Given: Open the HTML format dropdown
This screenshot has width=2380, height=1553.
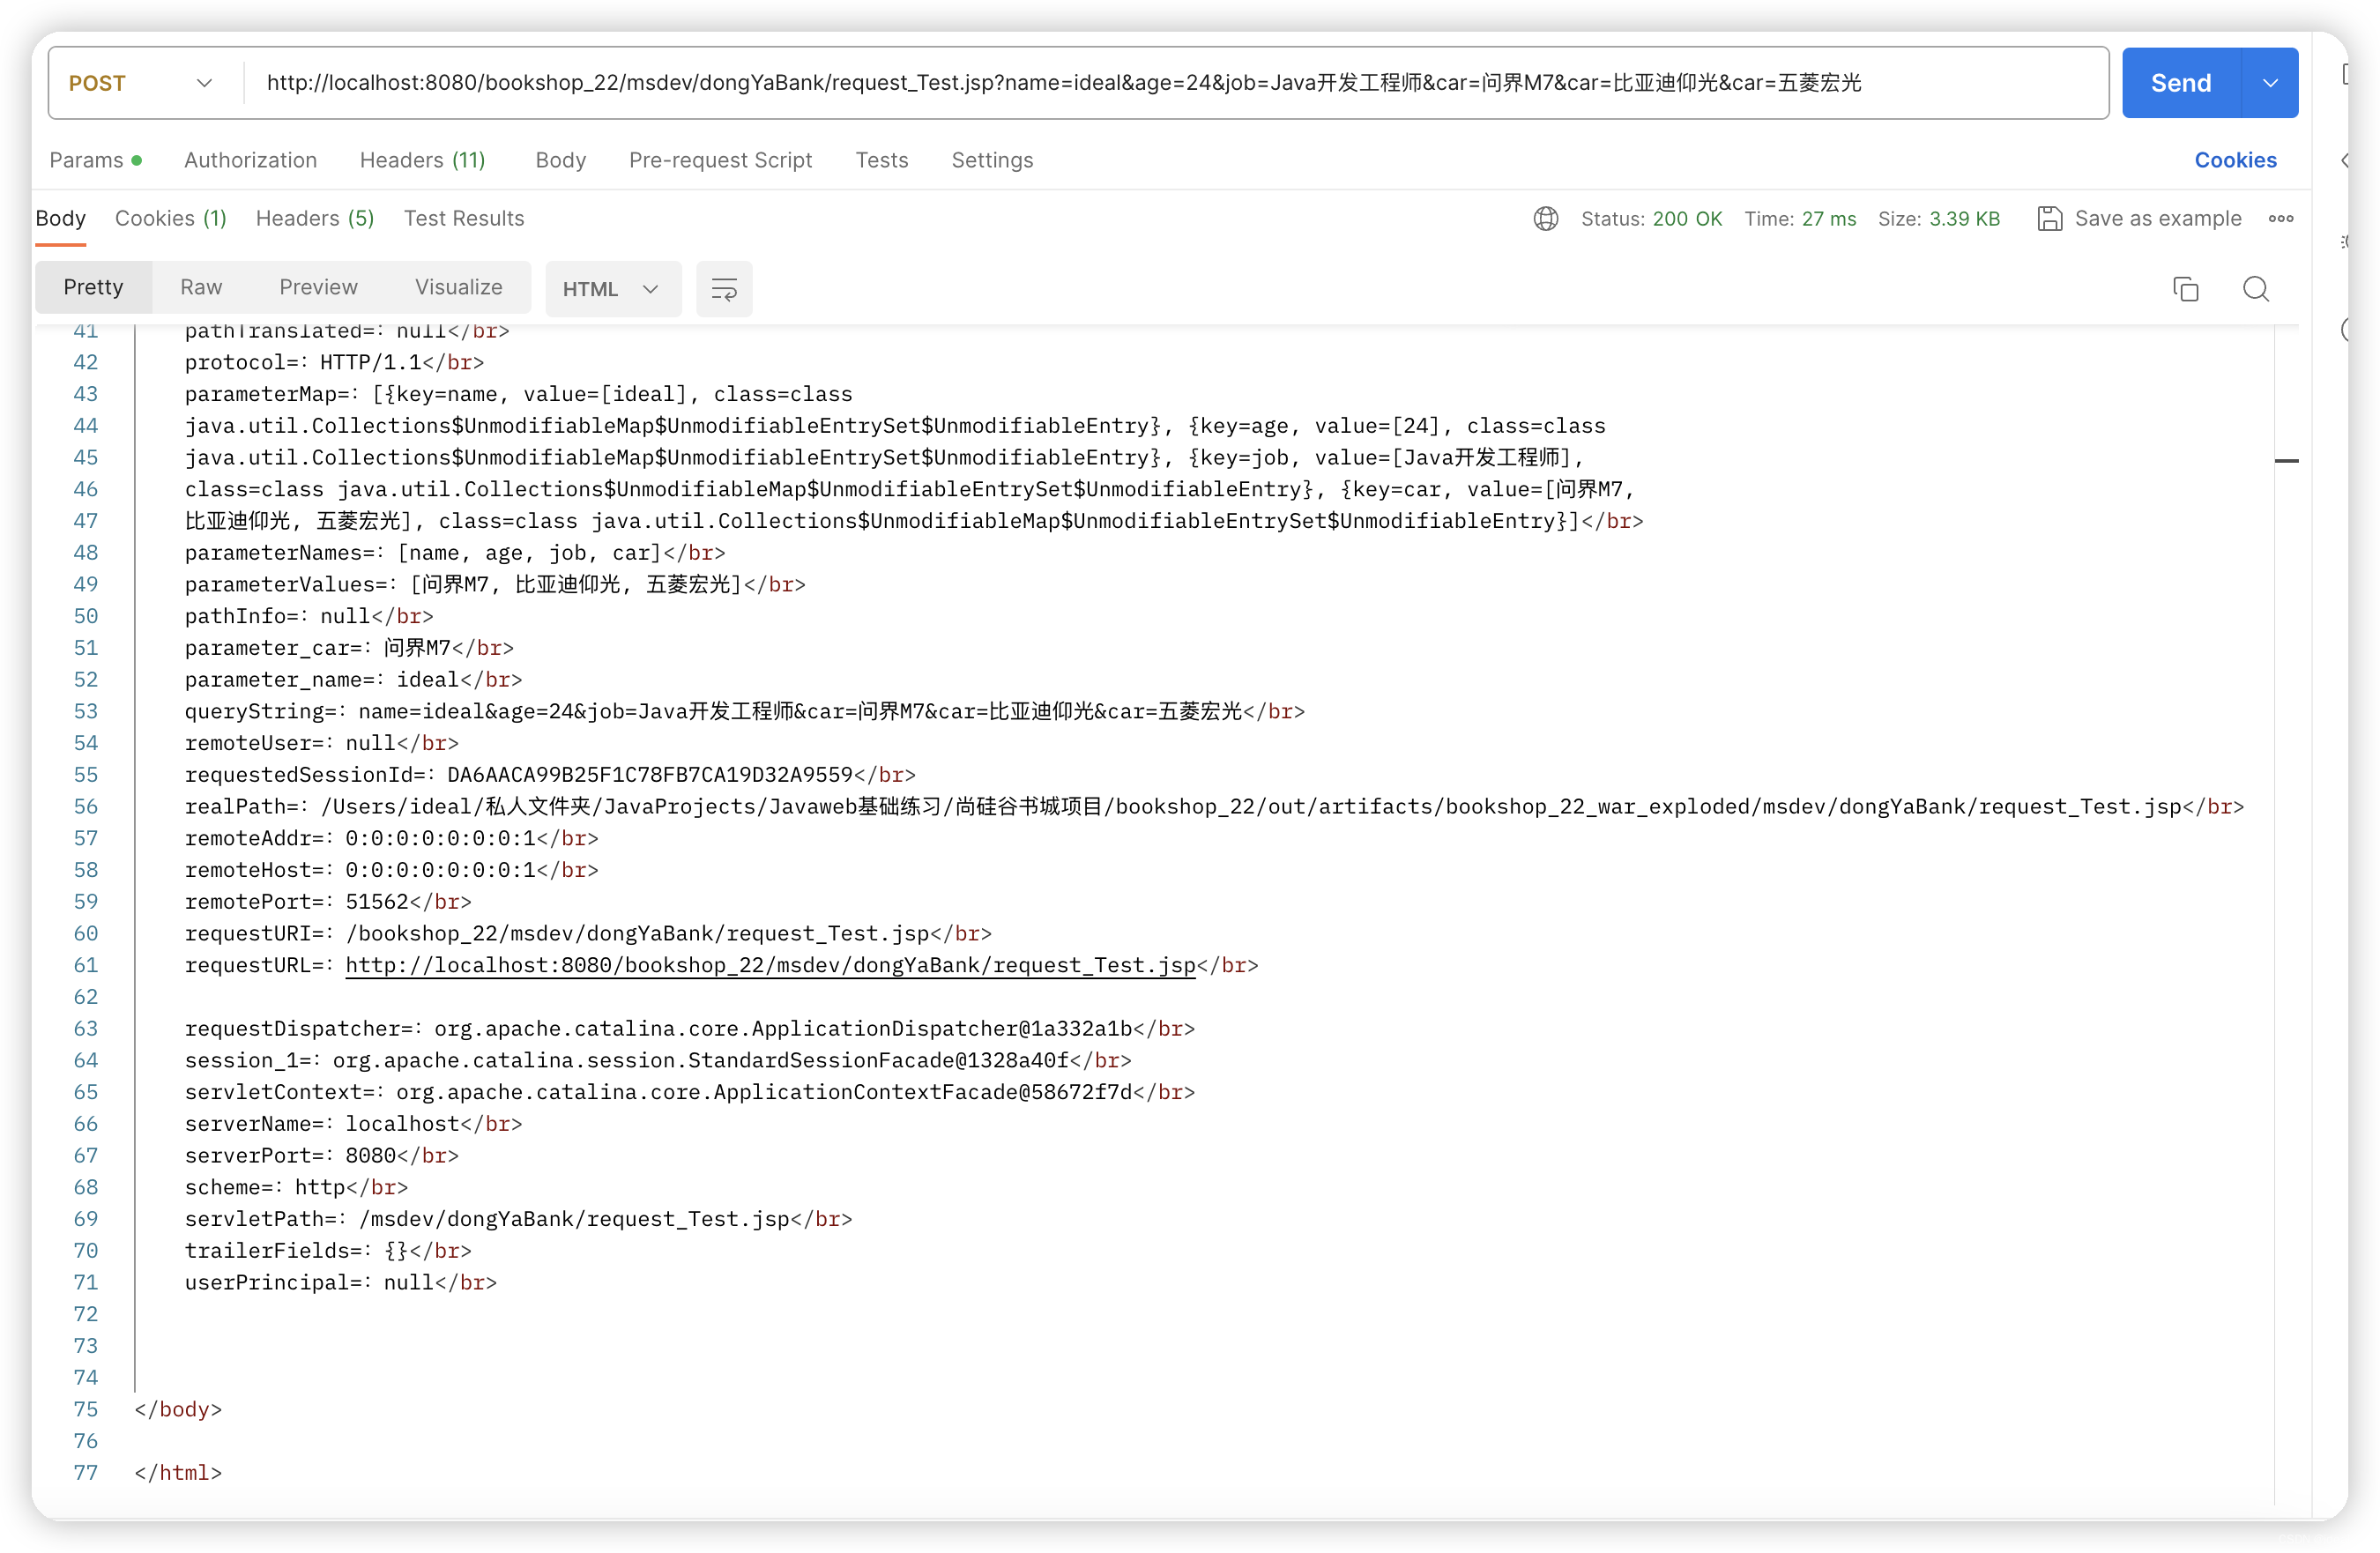Looking at the screenshot, I should 612,289.
